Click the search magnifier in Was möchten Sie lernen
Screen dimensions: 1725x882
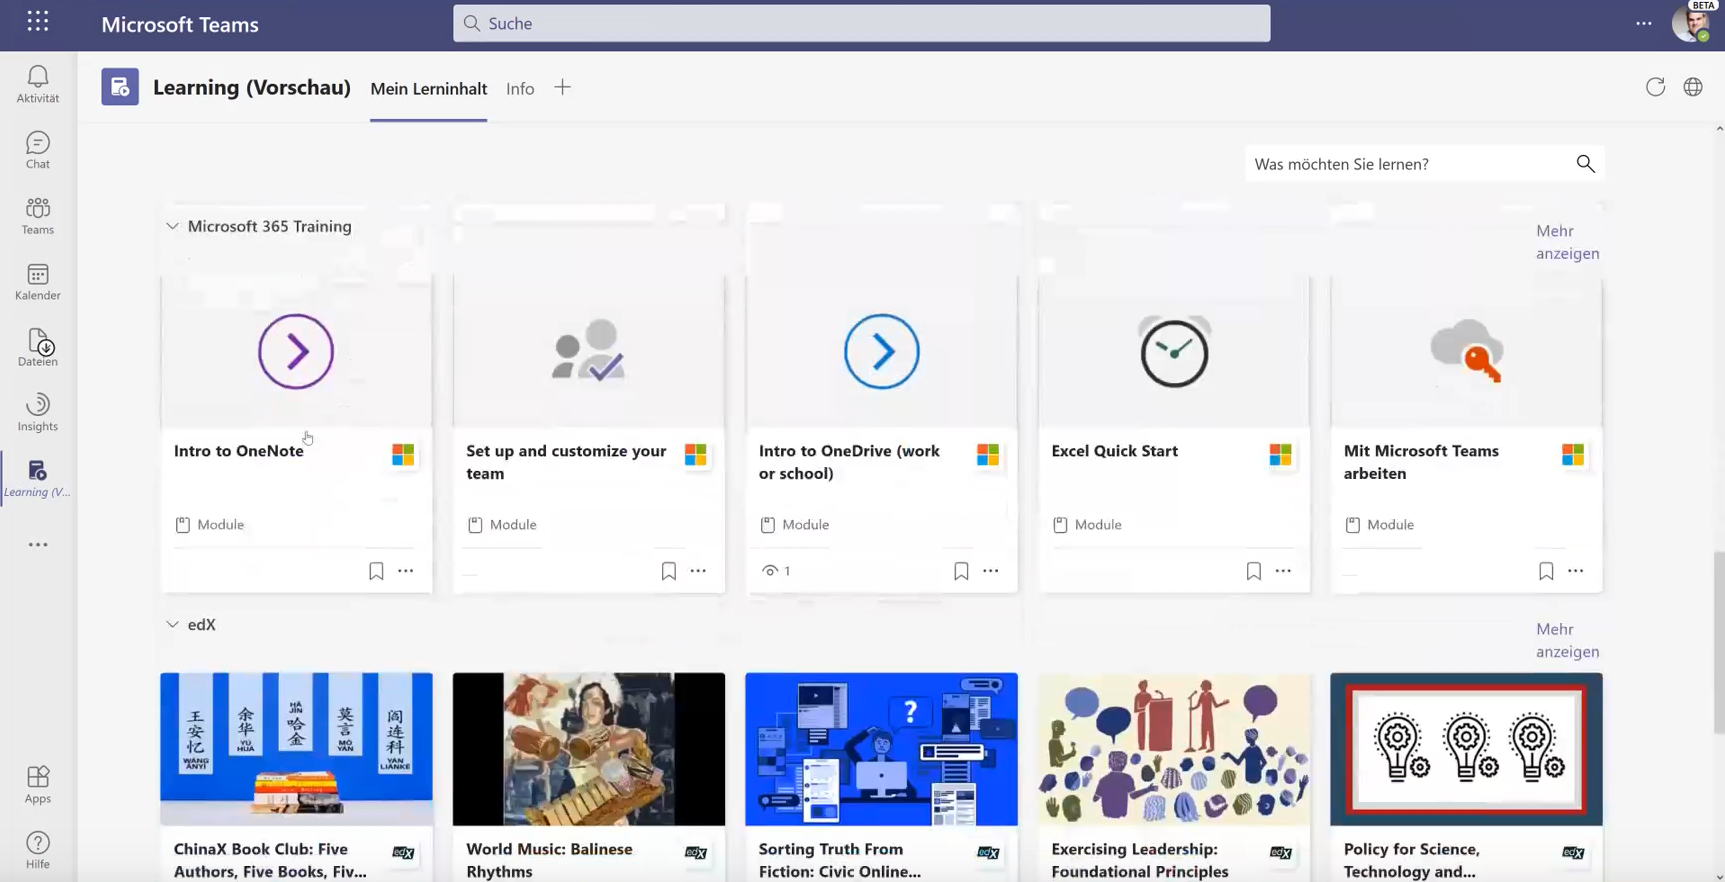1585,163
